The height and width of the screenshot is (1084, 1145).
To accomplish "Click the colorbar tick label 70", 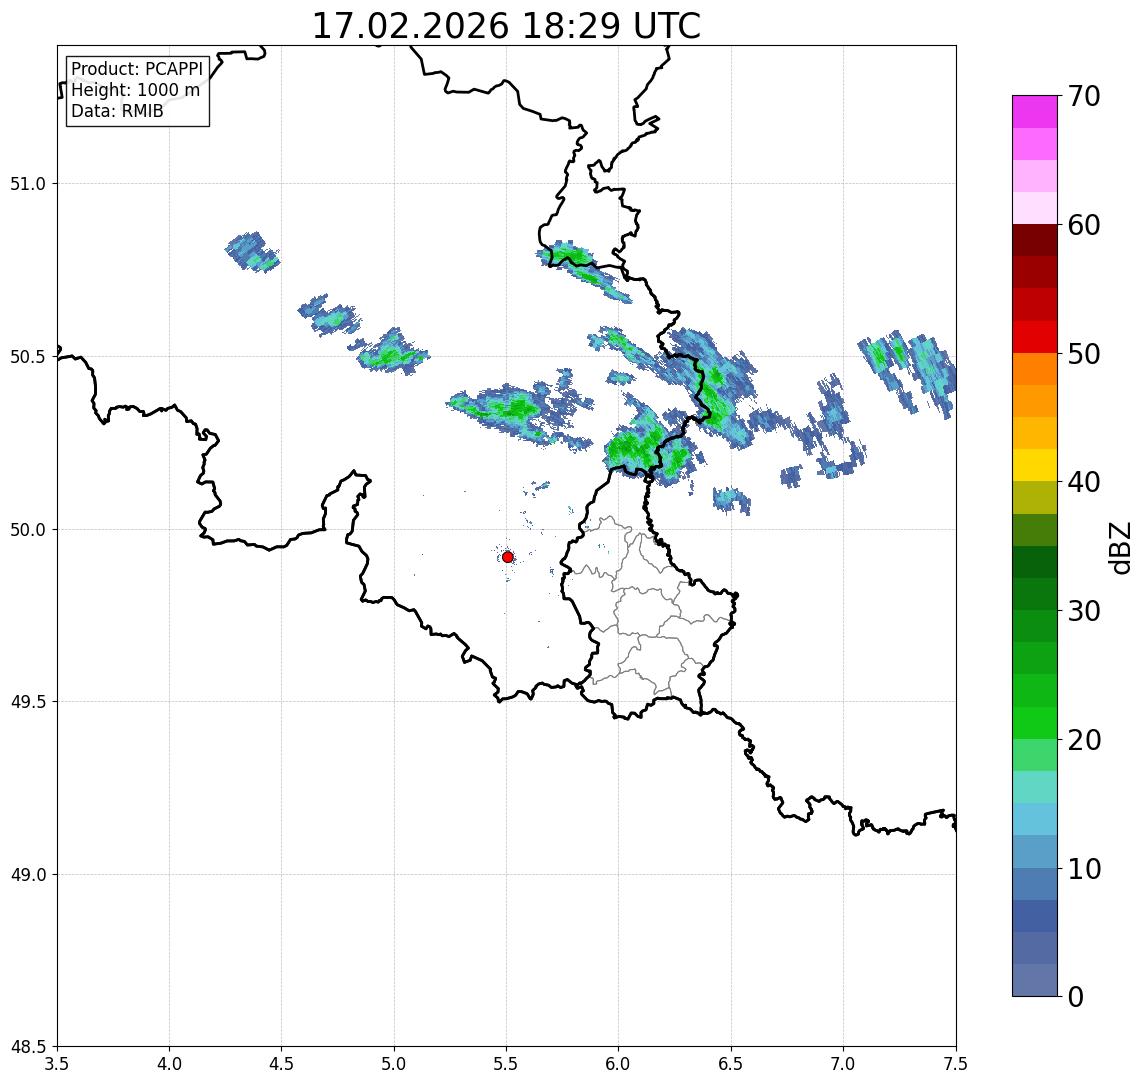I will point(1084,96).
